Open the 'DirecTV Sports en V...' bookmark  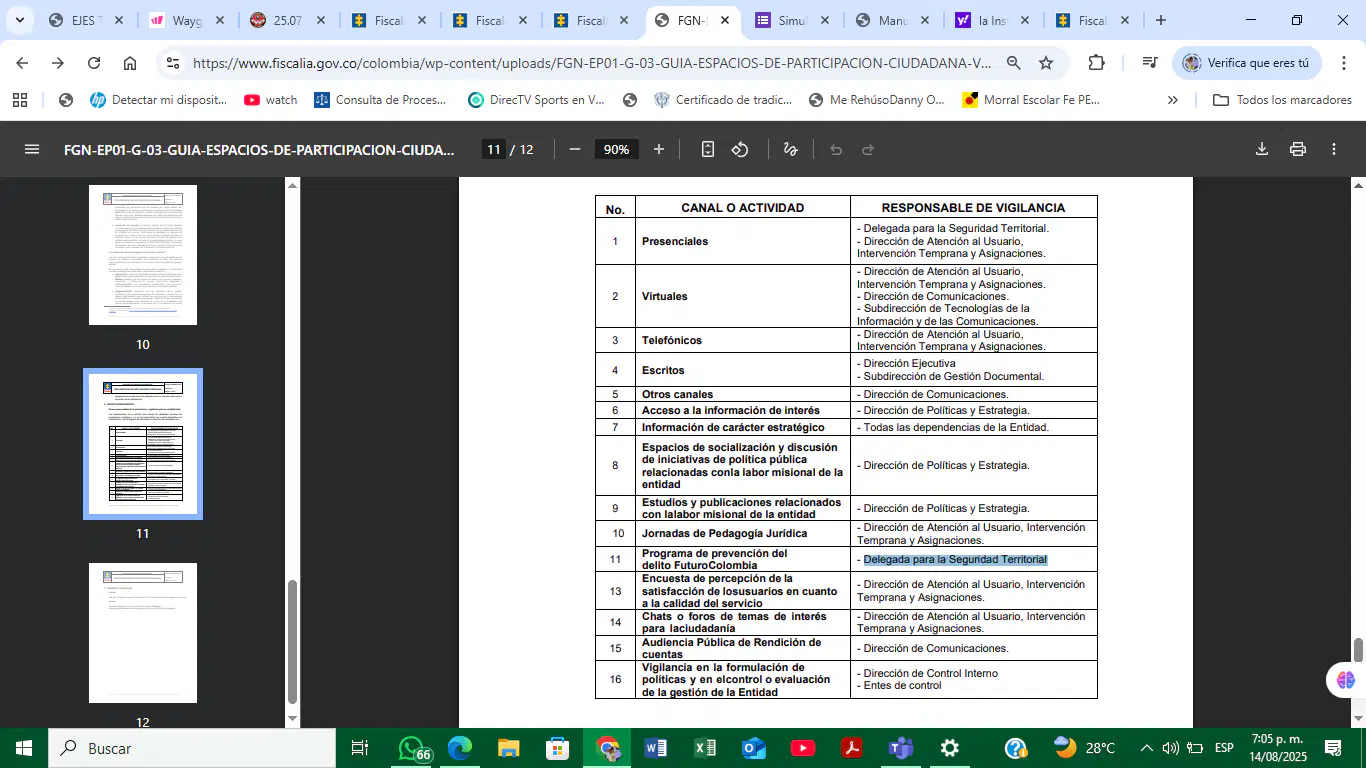(x=536, y=100)
